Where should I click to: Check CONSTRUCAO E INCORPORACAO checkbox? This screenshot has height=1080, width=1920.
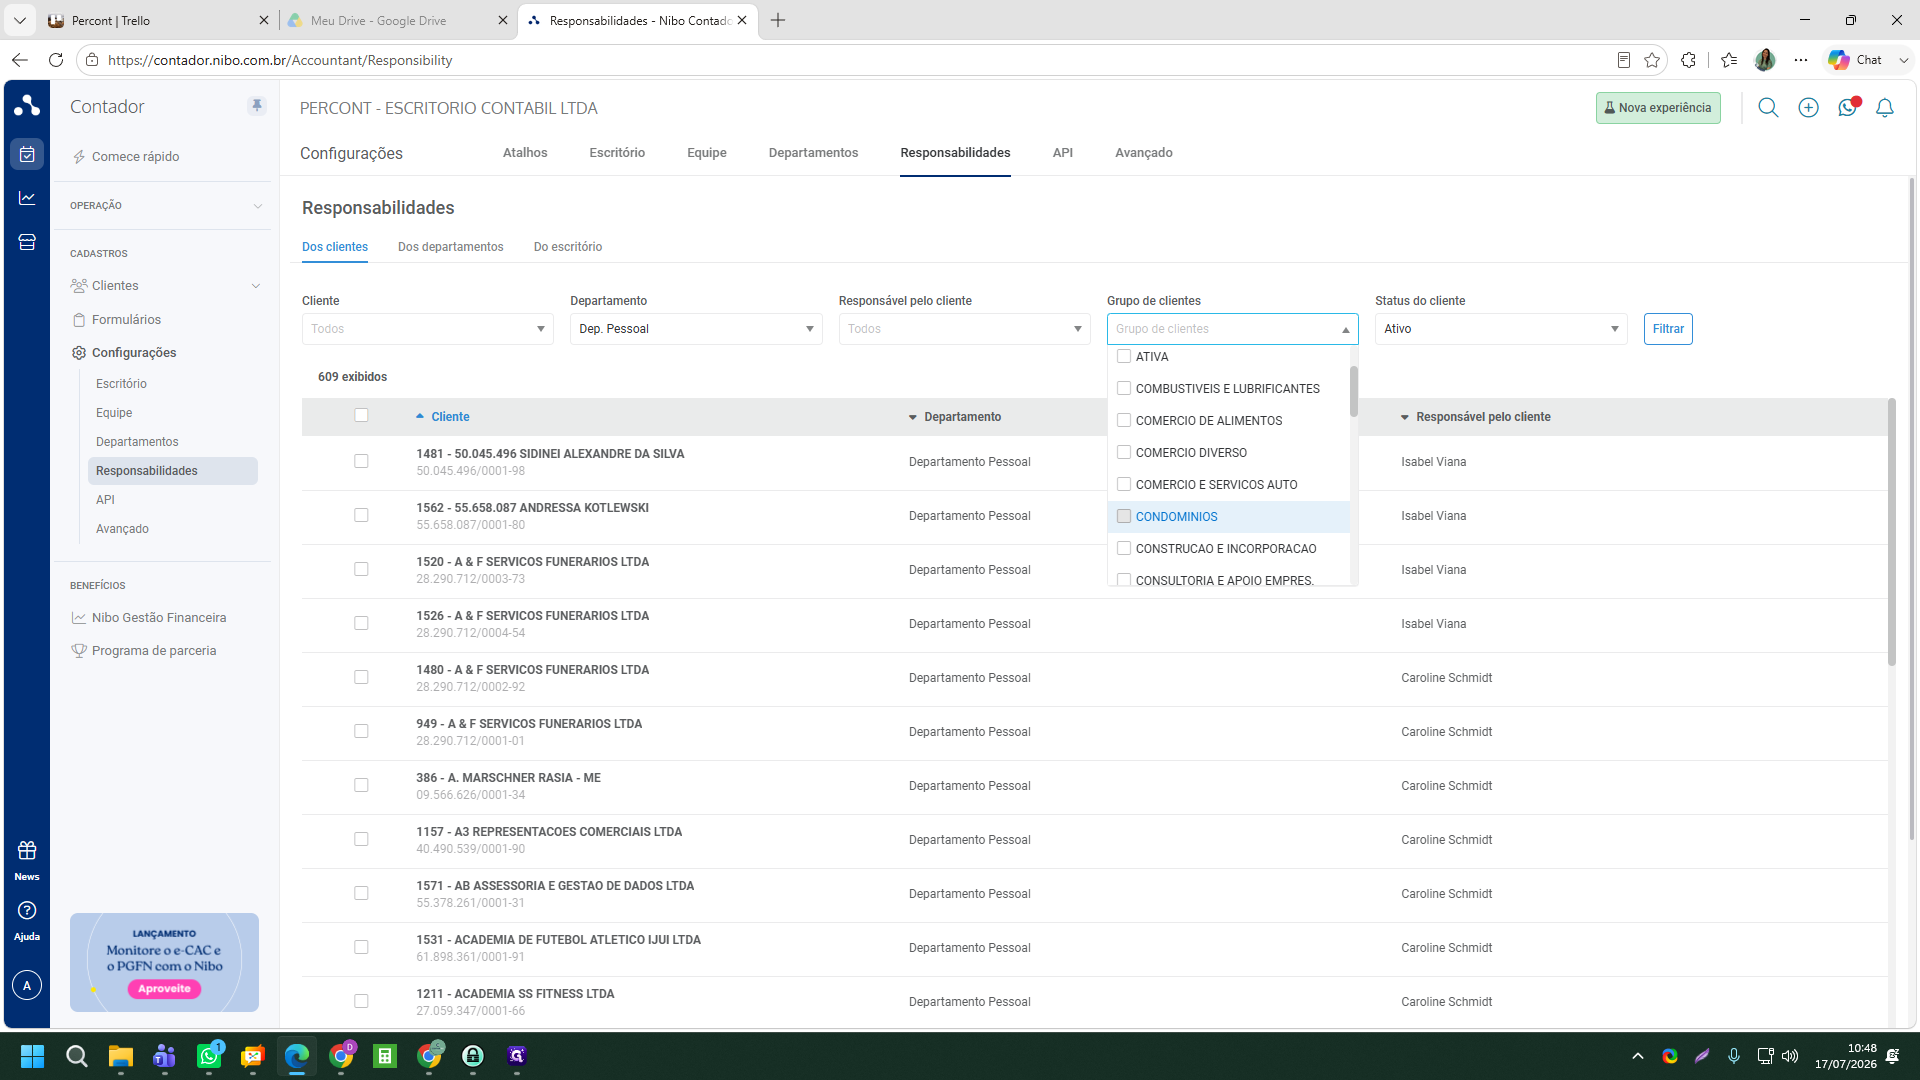pos(1124,548)
